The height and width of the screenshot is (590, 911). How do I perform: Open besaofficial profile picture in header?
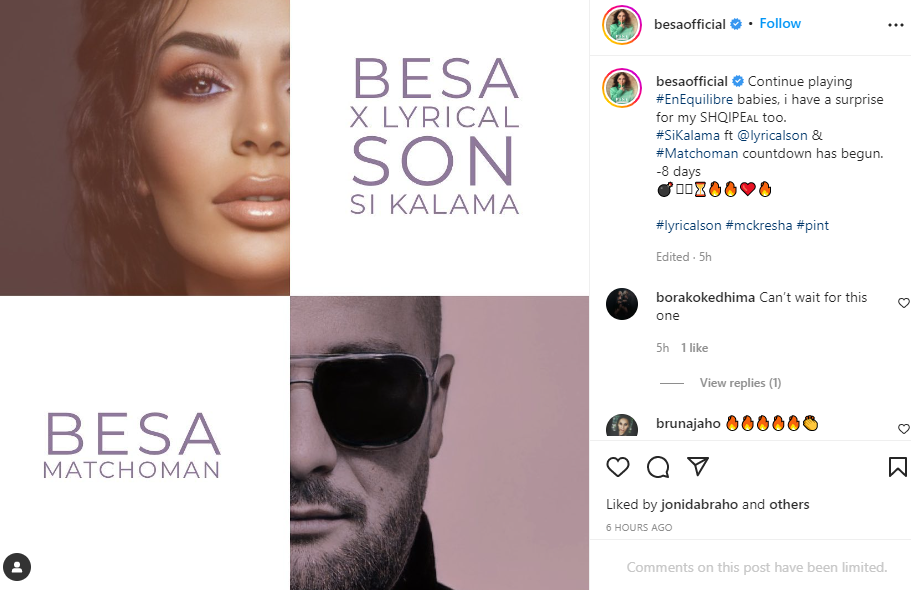coord(622,24)
